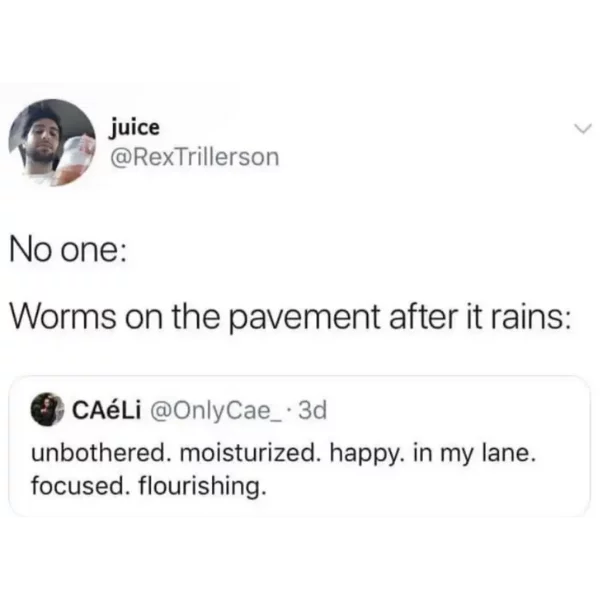Click CAéLi's small avatar in quoted tweet

[47, 409]
